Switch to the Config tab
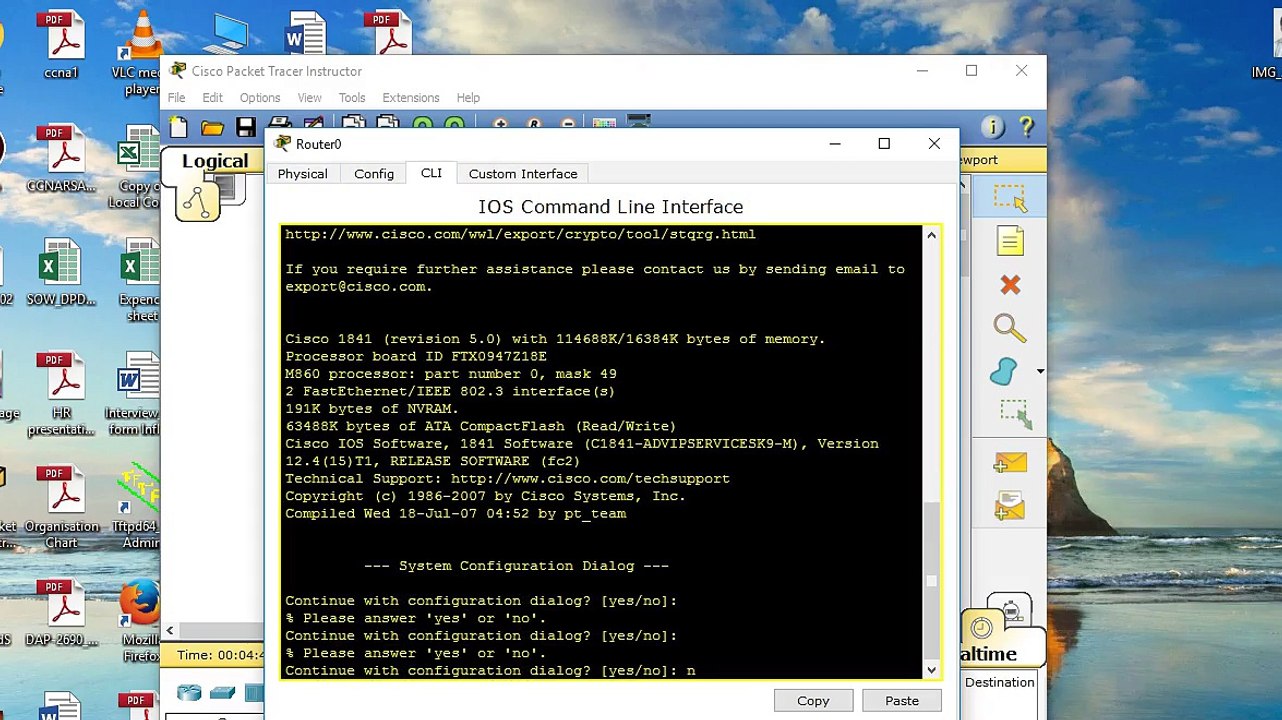1282x720 pixels. (x=374, y=174)
